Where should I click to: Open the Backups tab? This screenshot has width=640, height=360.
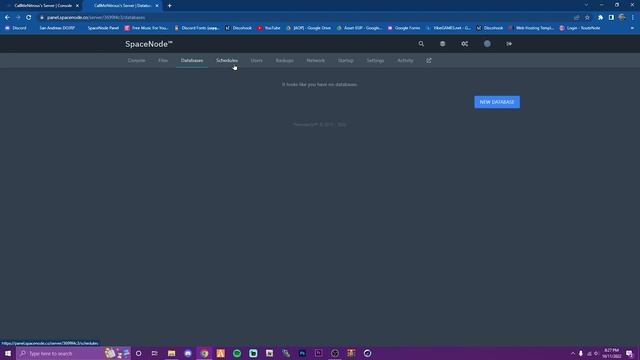pos(284,60)
